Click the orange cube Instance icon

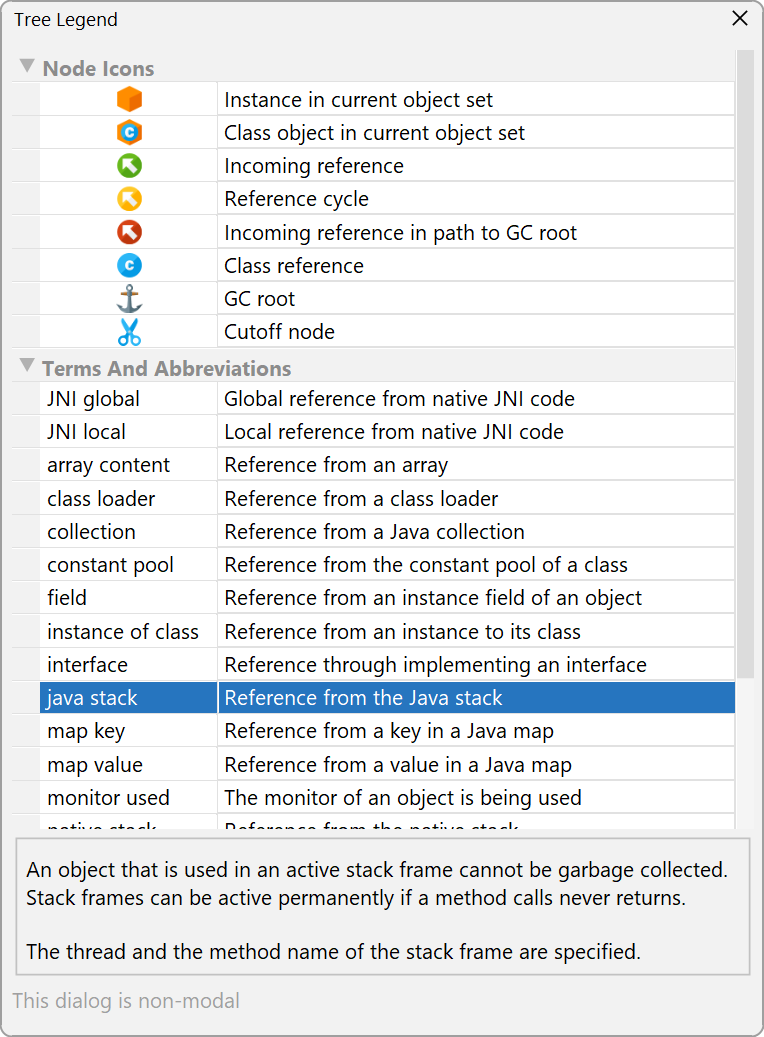click(x=129, y=99)
